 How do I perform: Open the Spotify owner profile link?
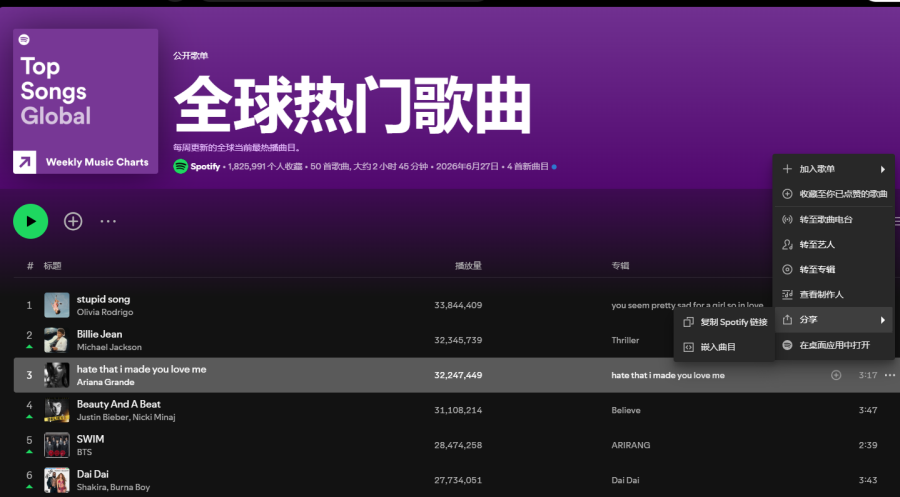tap(205, 166)
